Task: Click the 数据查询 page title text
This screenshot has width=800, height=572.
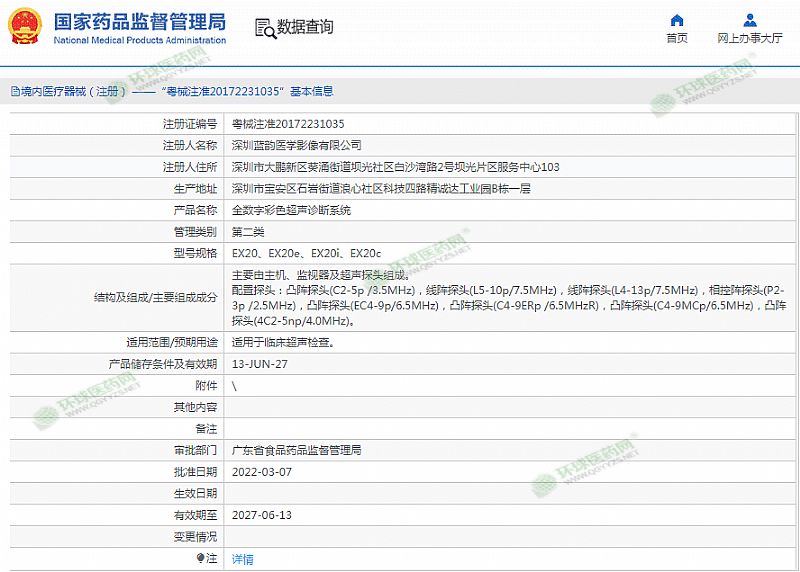Action: pyautogui.click(x=305, y=28)
